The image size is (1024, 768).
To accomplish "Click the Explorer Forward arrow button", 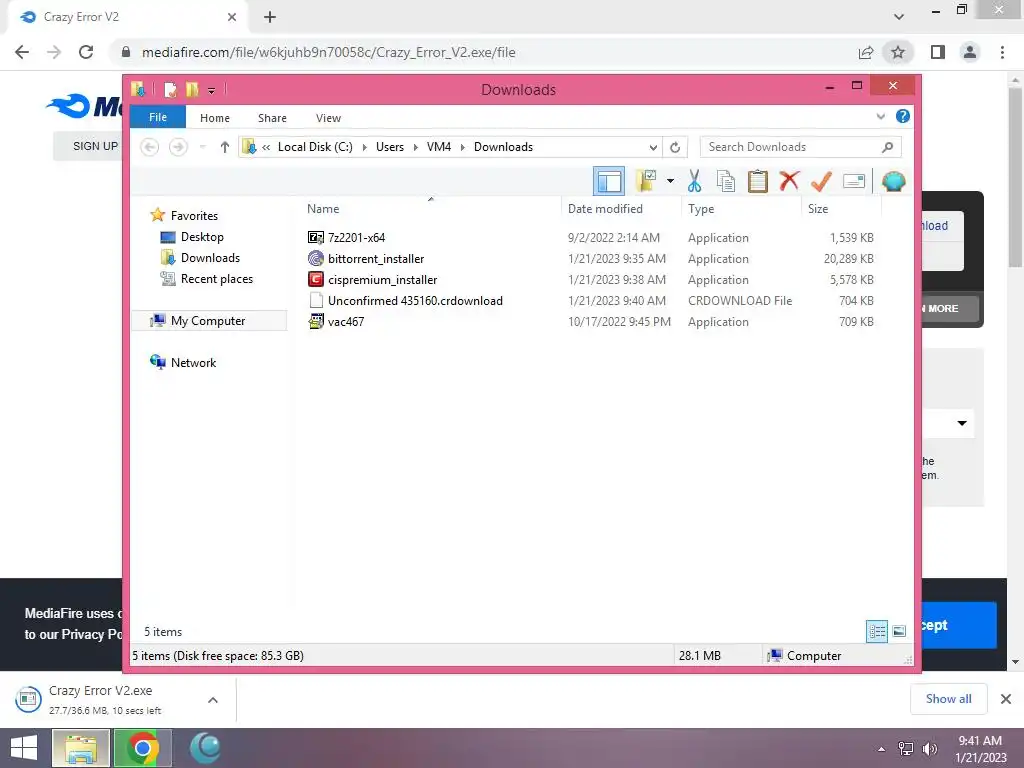I will (x=178, y=147).
